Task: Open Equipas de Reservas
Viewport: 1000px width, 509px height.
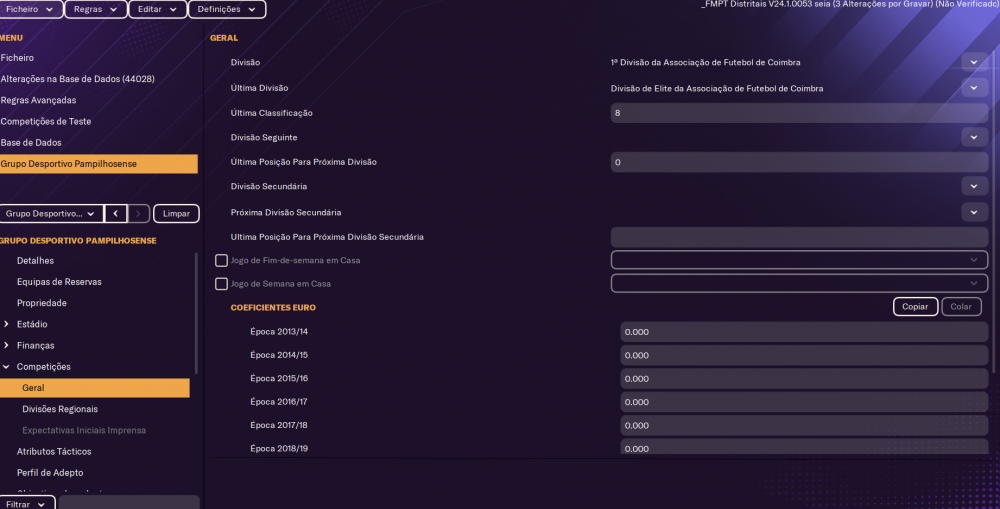Action: (x=59, y=281)
